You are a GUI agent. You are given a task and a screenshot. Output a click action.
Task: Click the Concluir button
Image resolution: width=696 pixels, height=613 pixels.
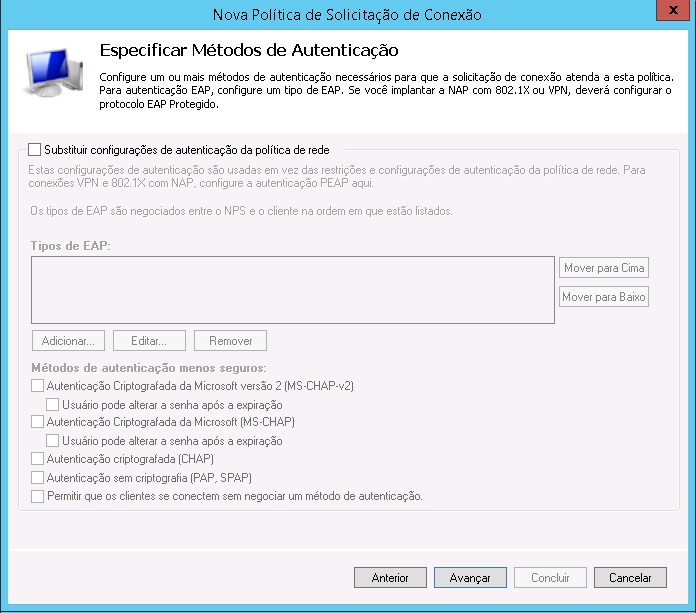(550, 577)
